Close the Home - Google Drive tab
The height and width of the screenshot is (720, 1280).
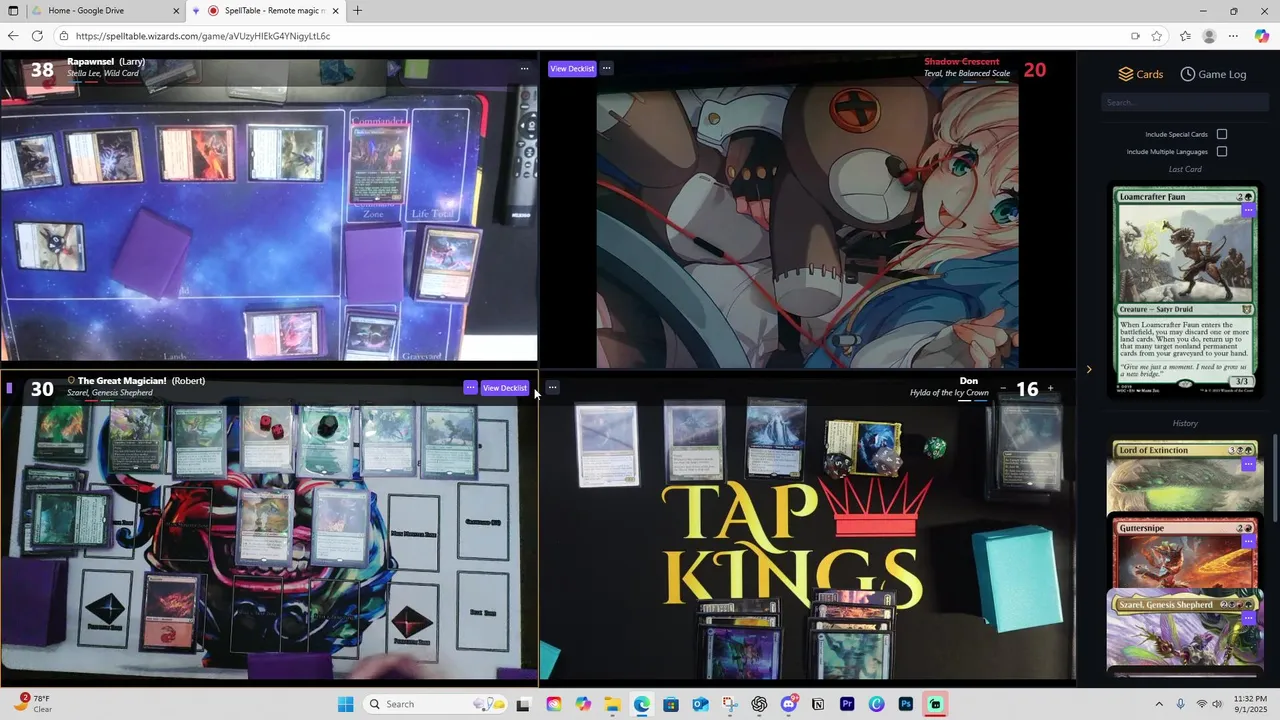[x=176, y=11]
